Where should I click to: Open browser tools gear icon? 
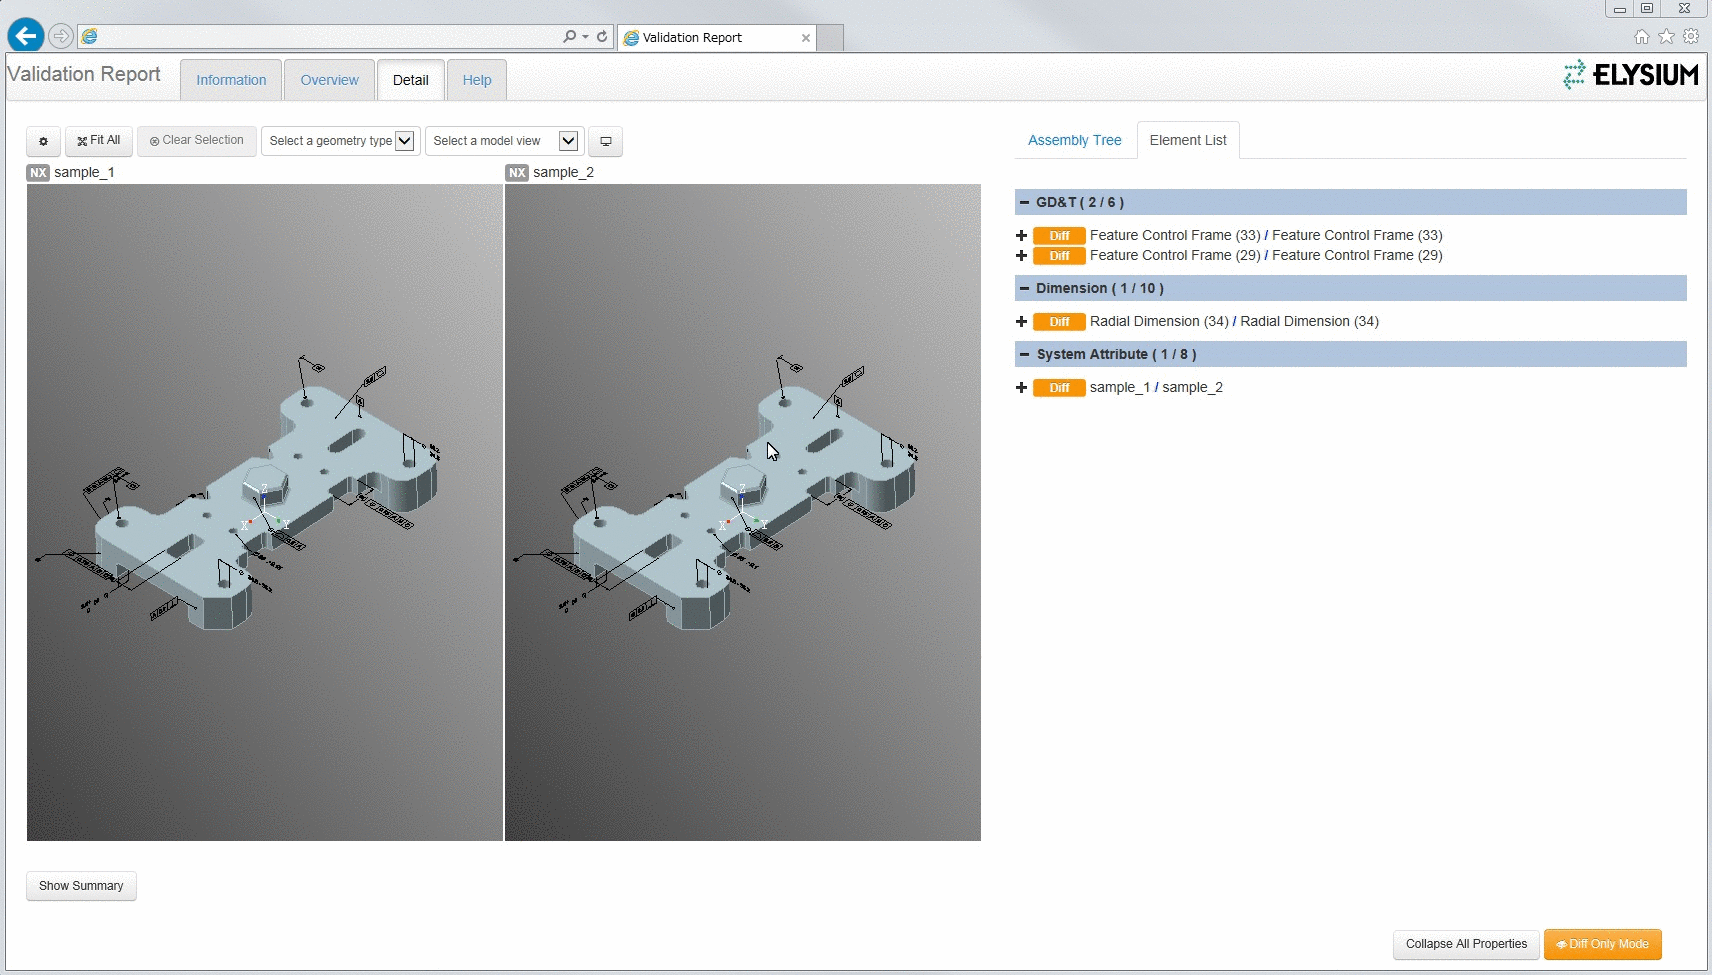[x=1691, y=36]
